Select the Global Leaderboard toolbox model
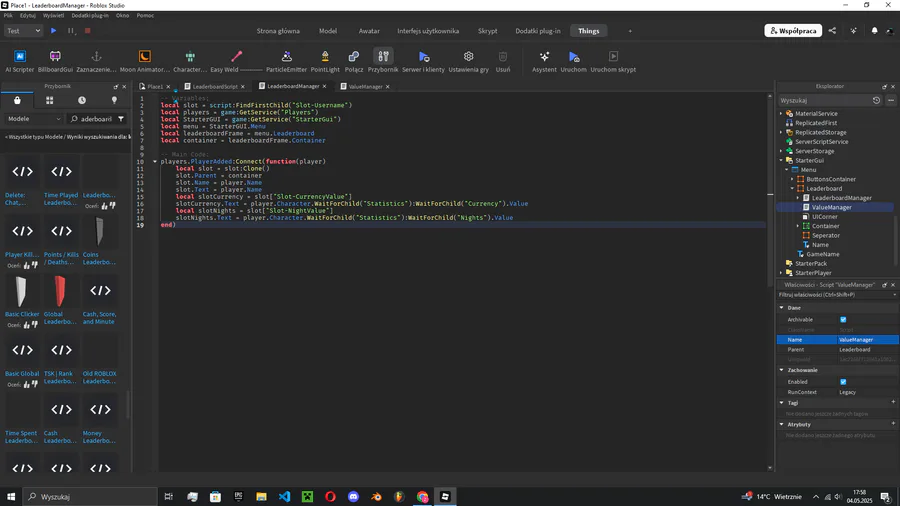This screenshot has height=506, width=900. [x=60, y=299]
